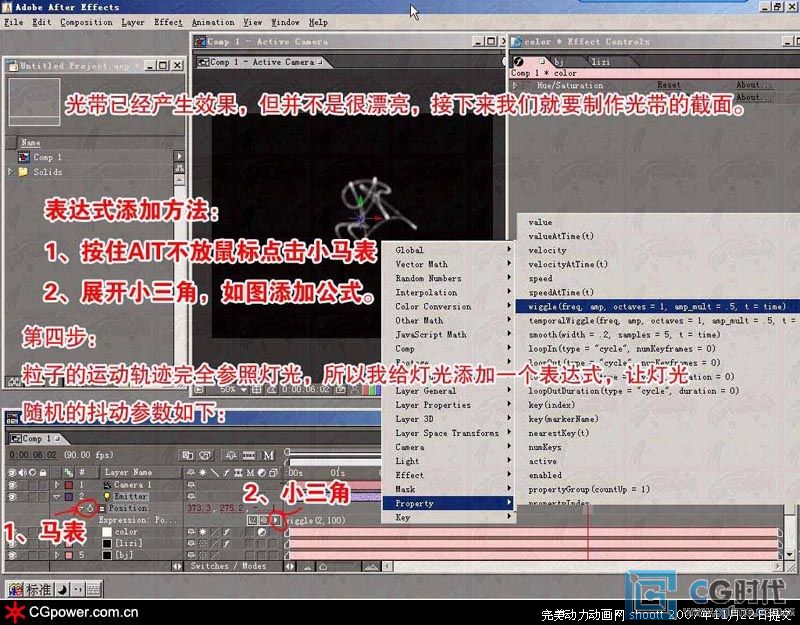
Task: Click the moon icon in input method bar
Action: (x=62, y=590)
